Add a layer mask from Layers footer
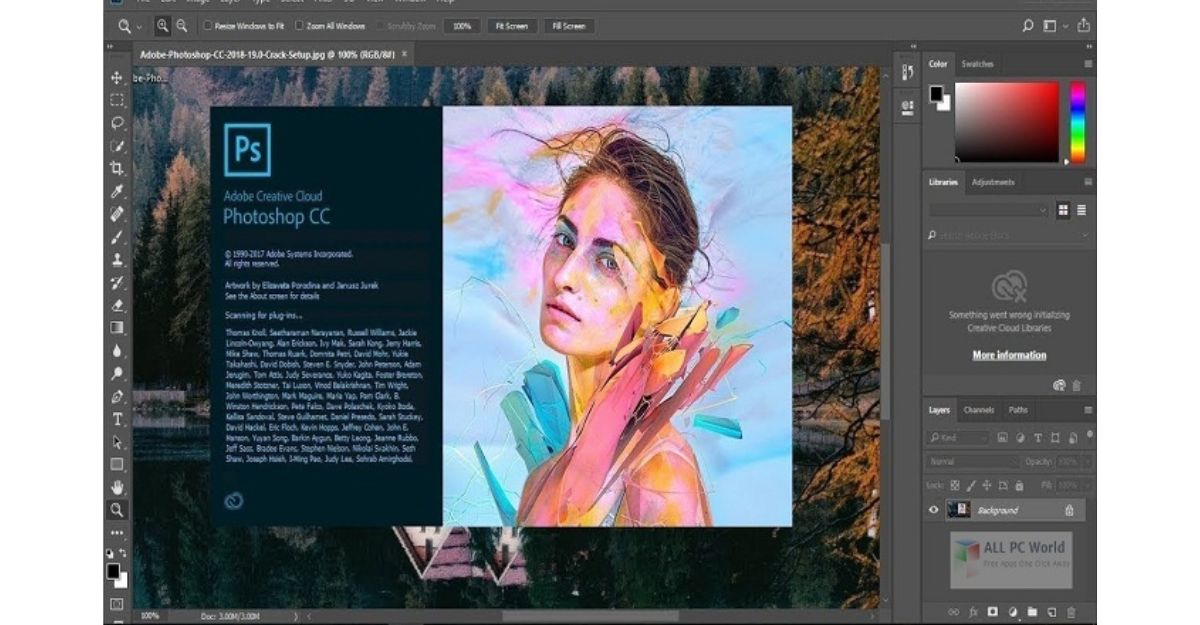1200x625 pixels. (x=993, y=611)
